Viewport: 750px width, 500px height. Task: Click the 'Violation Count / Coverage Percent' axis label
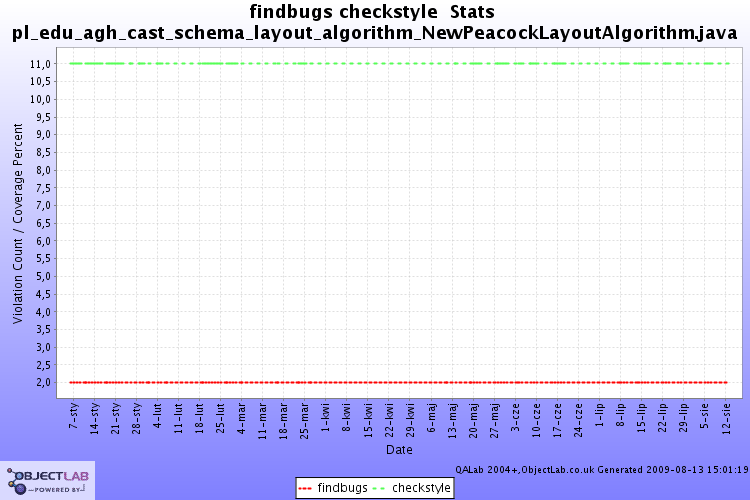point(18,223)
